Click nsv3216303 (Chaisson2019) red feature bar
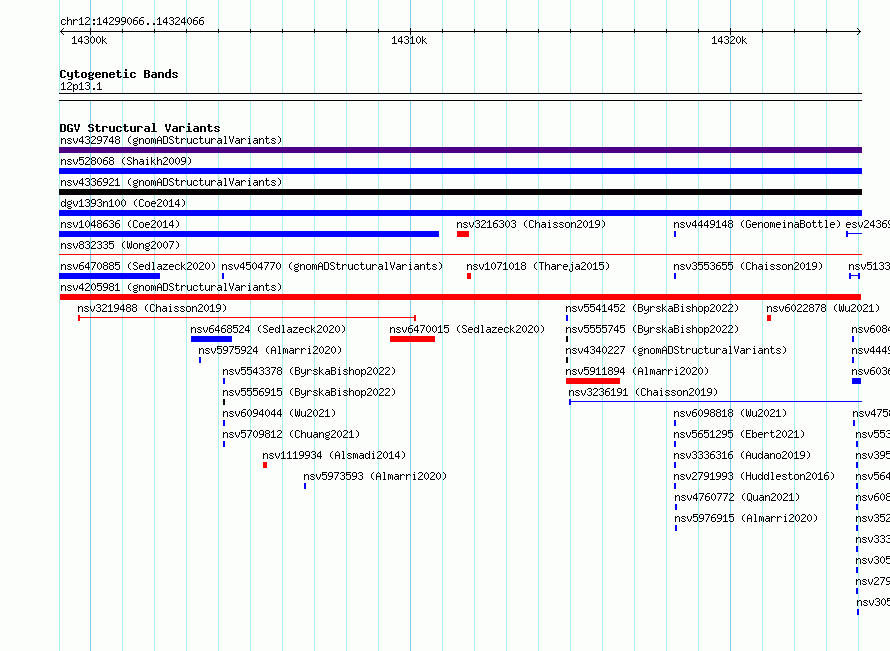 click(x=463, y=234)
